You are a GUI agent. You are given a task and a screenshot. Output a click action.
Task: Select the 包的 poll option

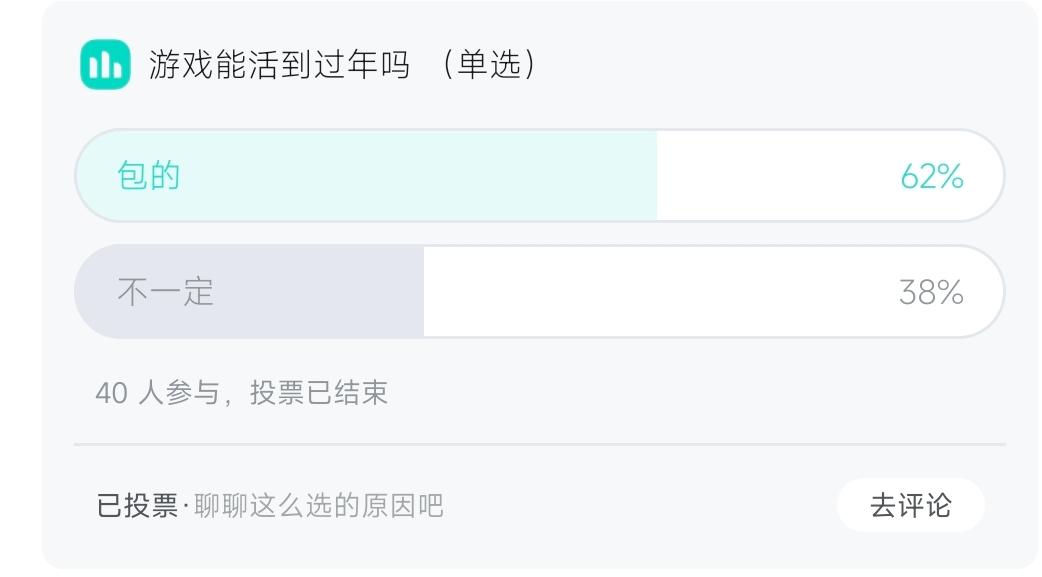coord(149,176)
